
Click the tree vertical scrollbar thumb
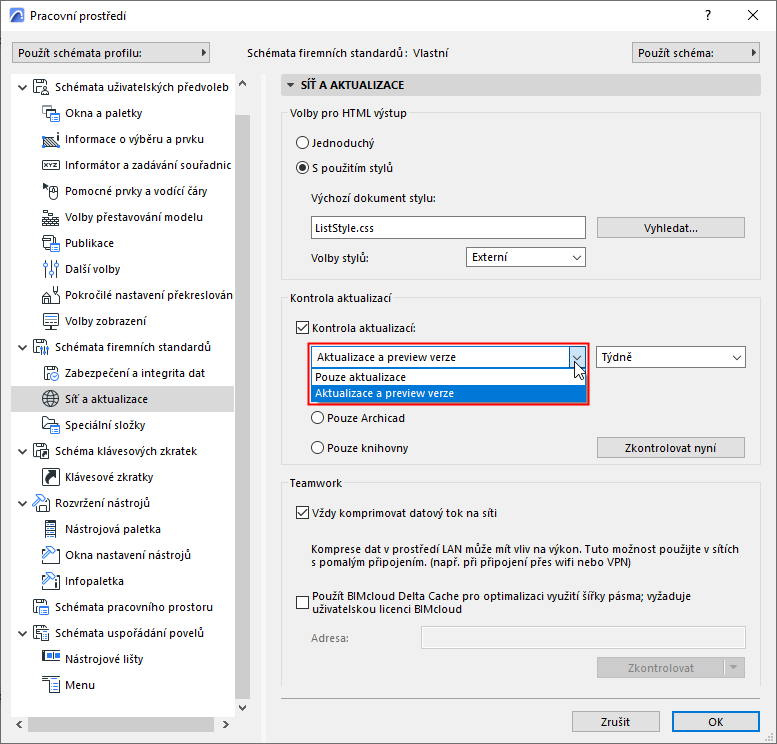(243, 406)
